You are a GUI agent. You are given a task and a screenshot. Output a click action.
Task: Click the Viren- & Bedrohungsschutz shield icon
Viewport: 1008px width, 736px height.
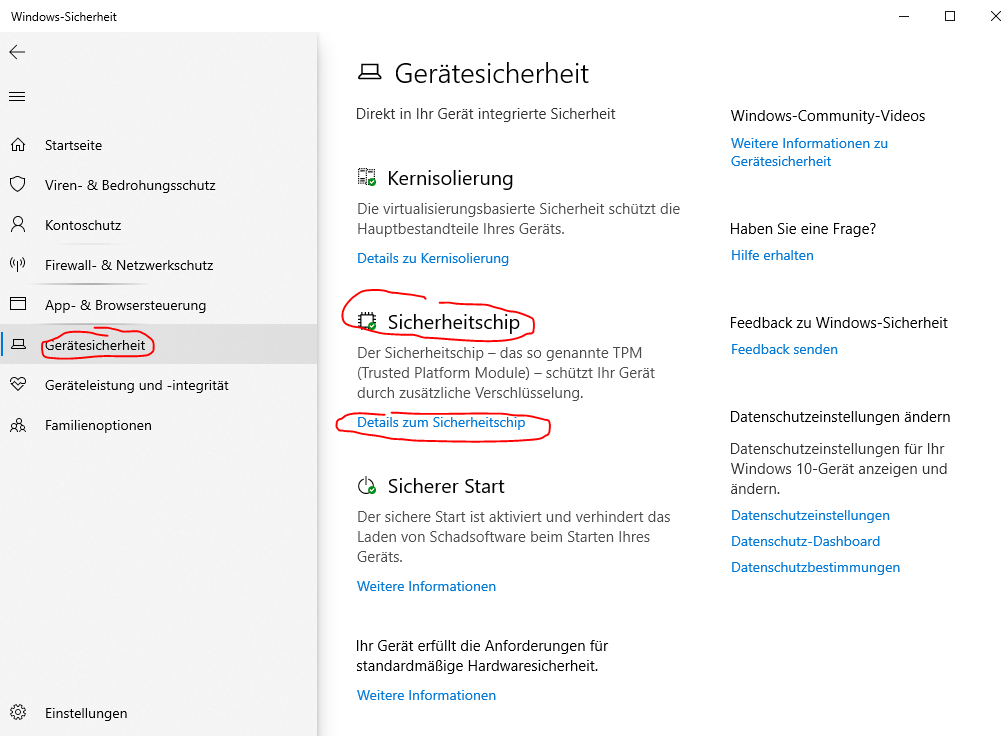tap(17, 185)
